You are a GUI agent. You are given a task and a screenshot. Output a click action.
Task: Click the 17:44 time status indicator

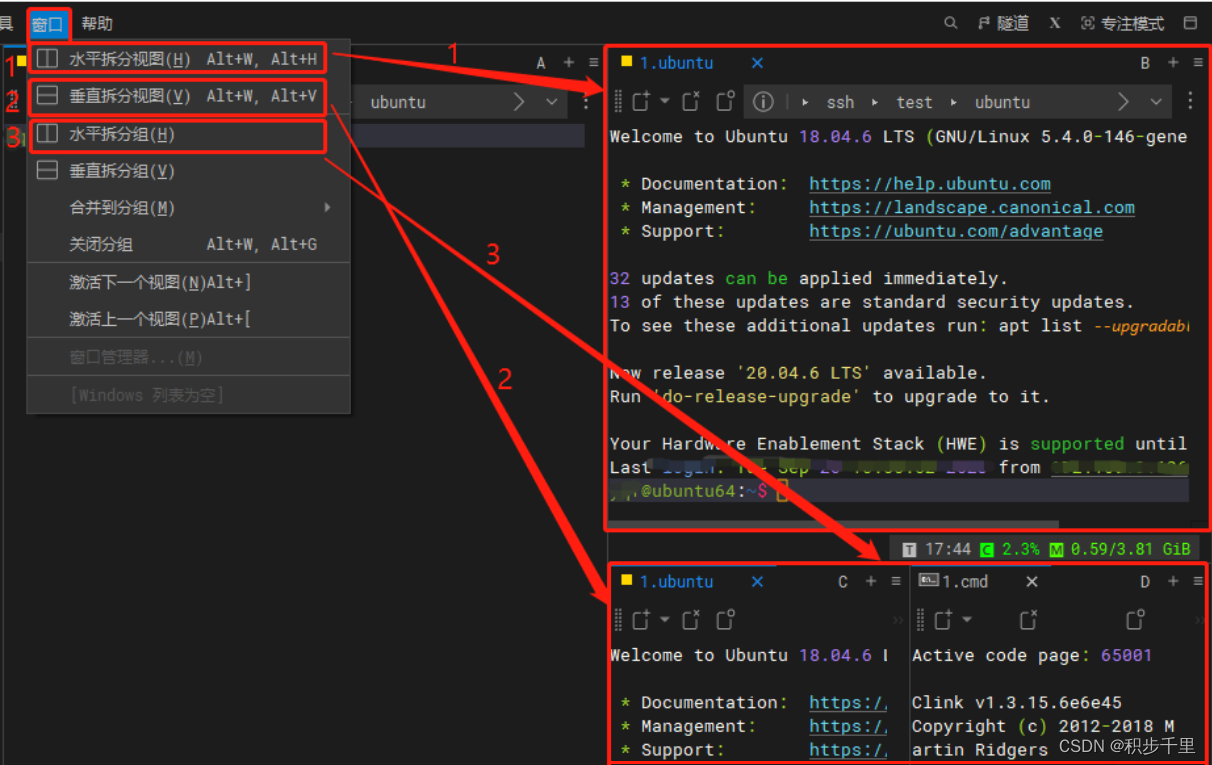click(x=936, y=549)
